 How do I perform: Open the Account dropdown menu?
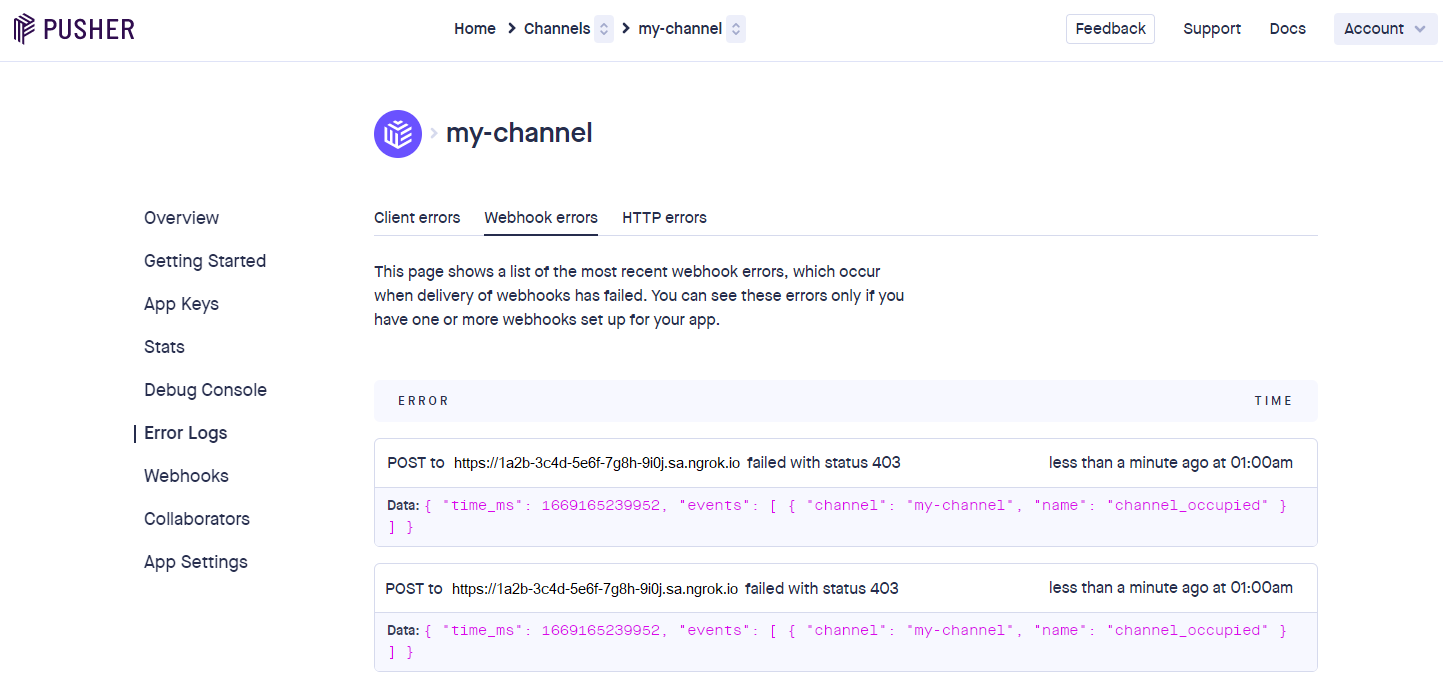(1385, 29)
